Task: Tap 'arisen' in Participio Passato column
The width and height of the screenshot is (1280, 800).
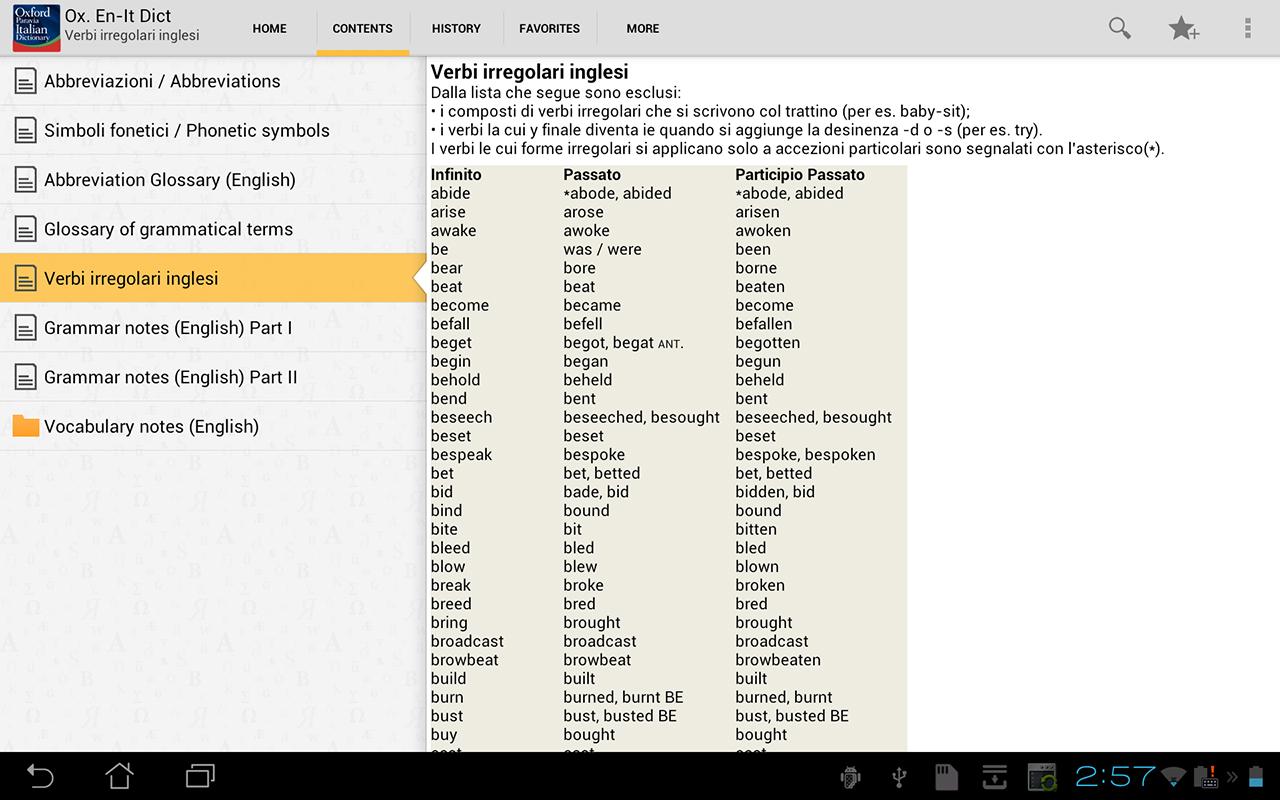Action: coord(757,212)
